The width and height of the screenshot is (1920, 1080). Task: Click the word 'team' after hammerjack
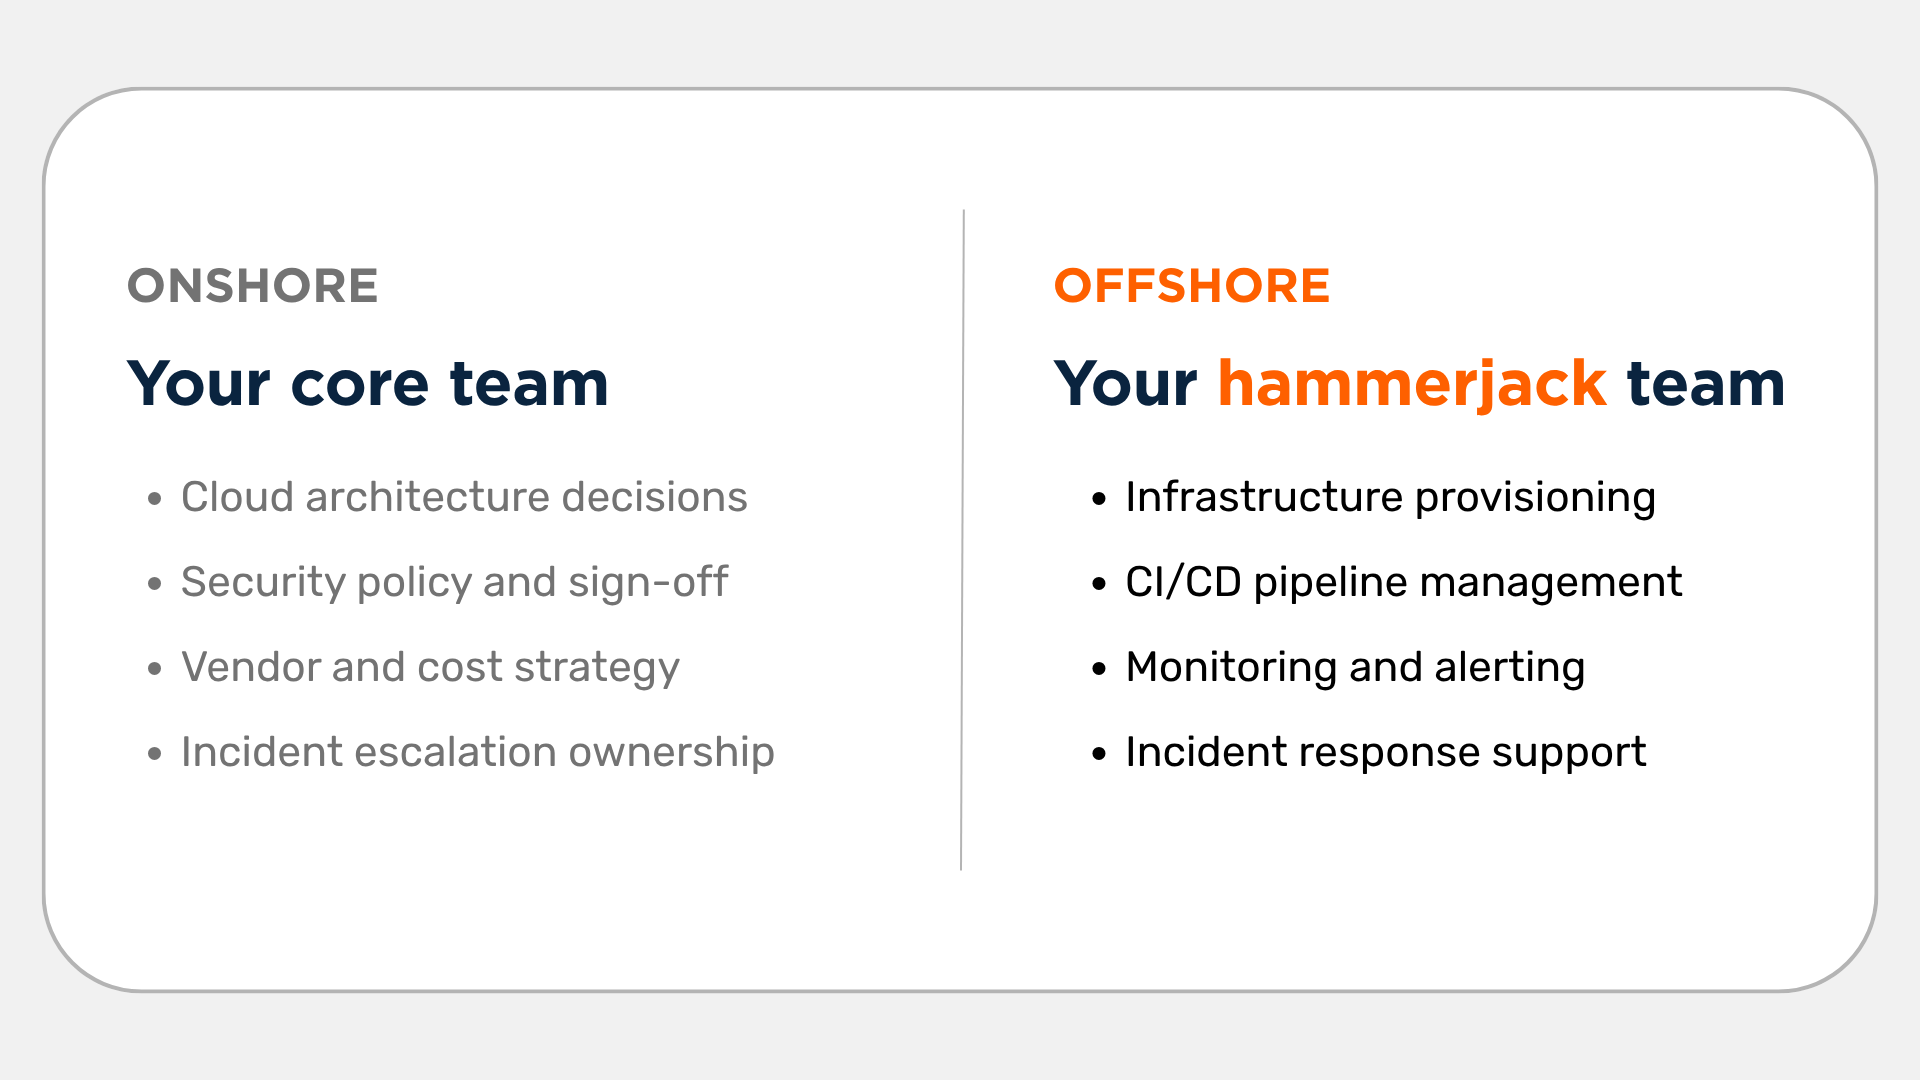coord(1705,384)
